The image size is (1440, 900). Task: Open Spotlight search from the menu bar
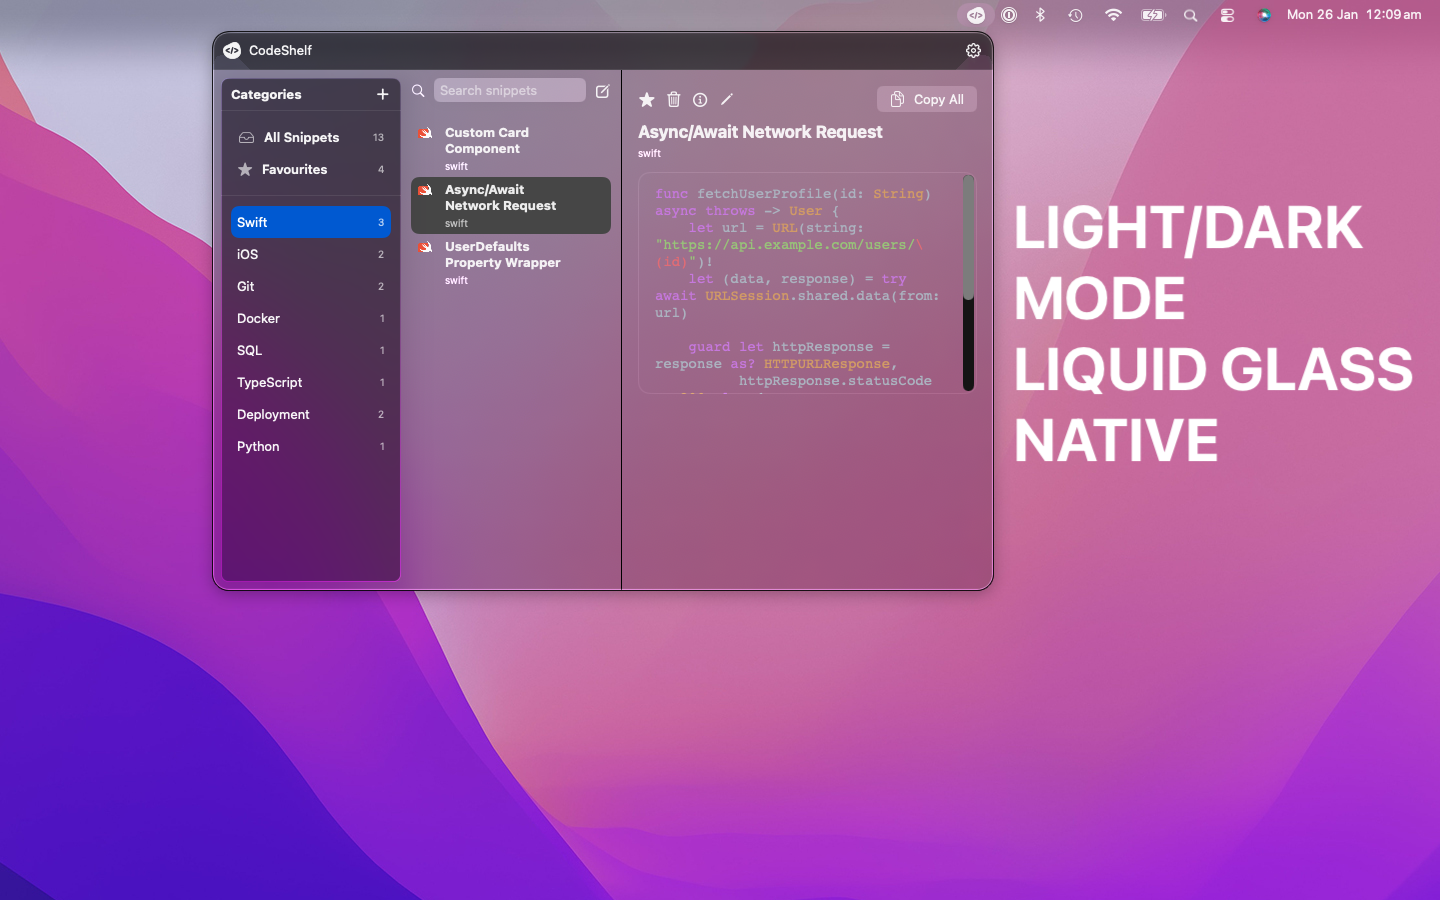tap(1190, 15)
